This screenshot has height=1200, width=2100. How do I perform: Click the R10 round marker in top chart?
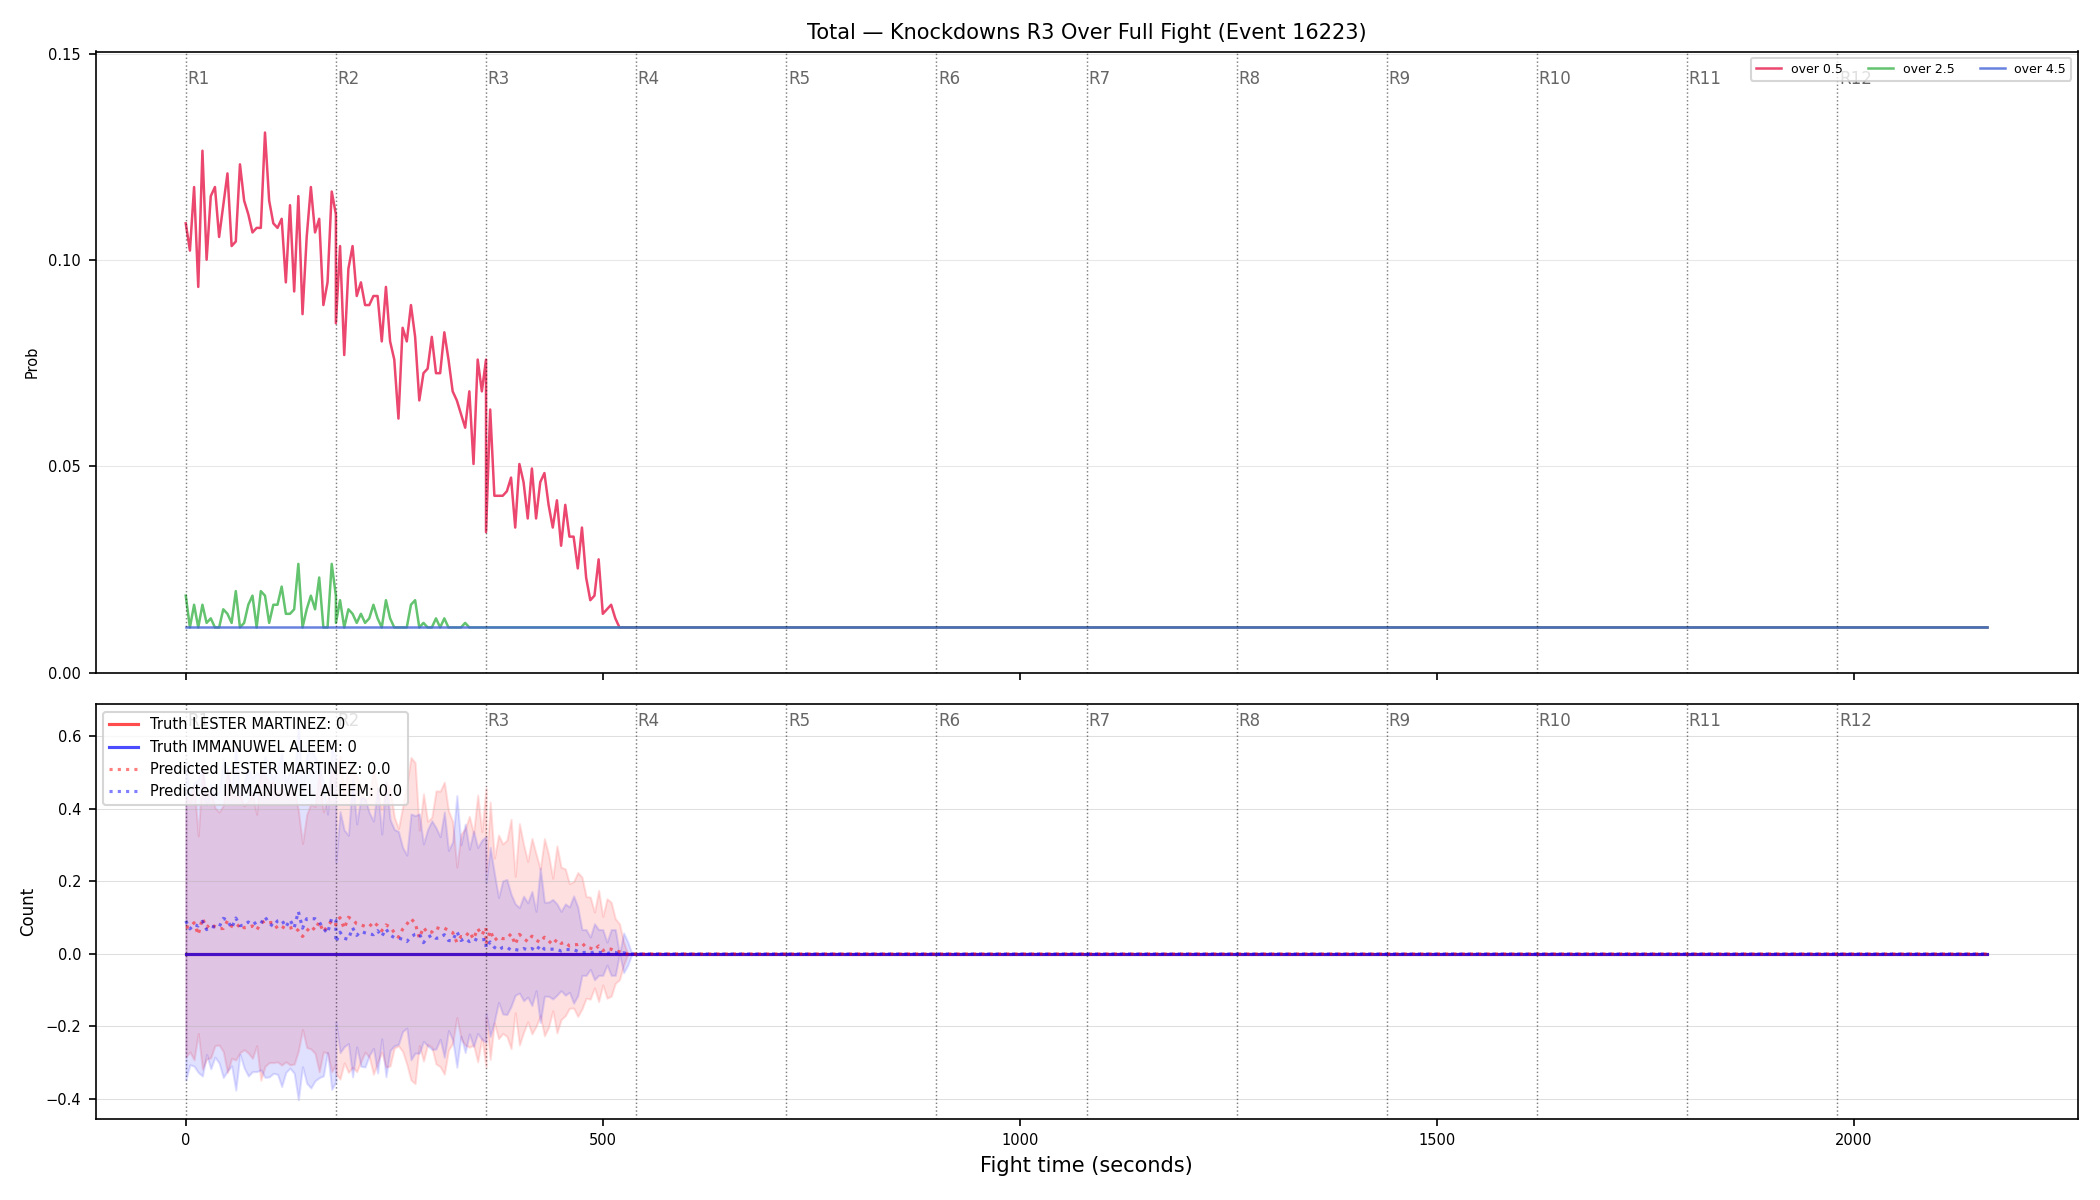click(1554, 78)
